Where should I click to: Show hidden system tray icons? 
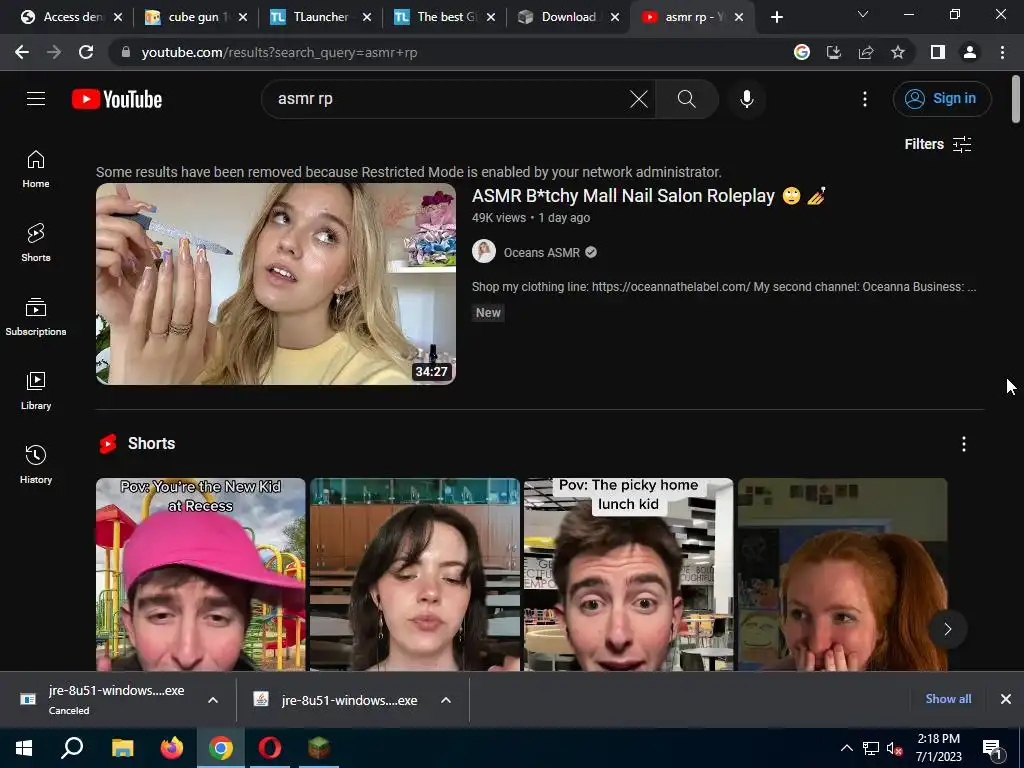point(846,748)
